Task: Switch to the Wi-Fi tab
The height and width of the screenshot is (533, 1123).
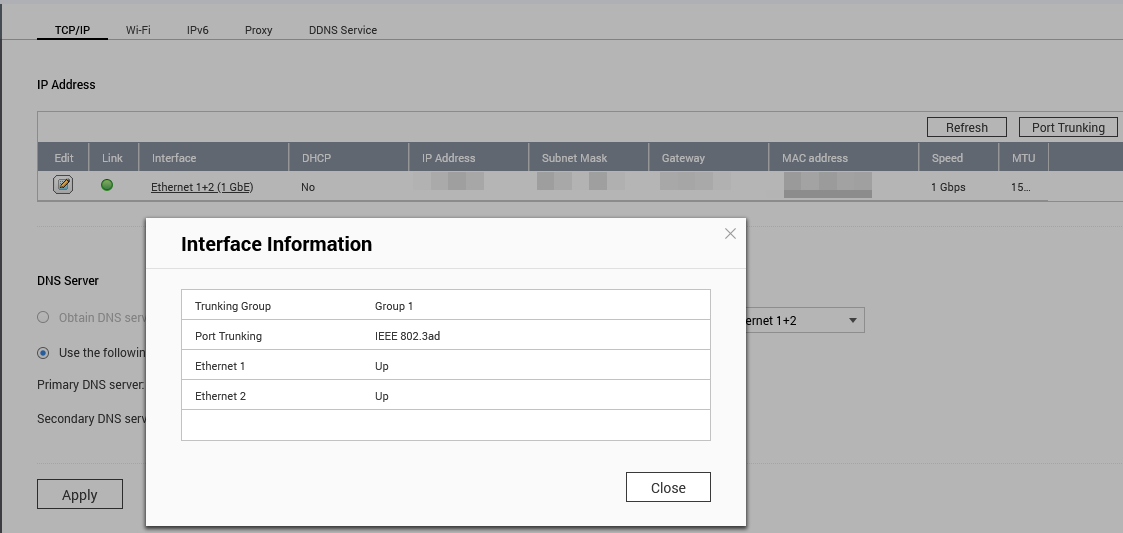Action: coord(138,30)
